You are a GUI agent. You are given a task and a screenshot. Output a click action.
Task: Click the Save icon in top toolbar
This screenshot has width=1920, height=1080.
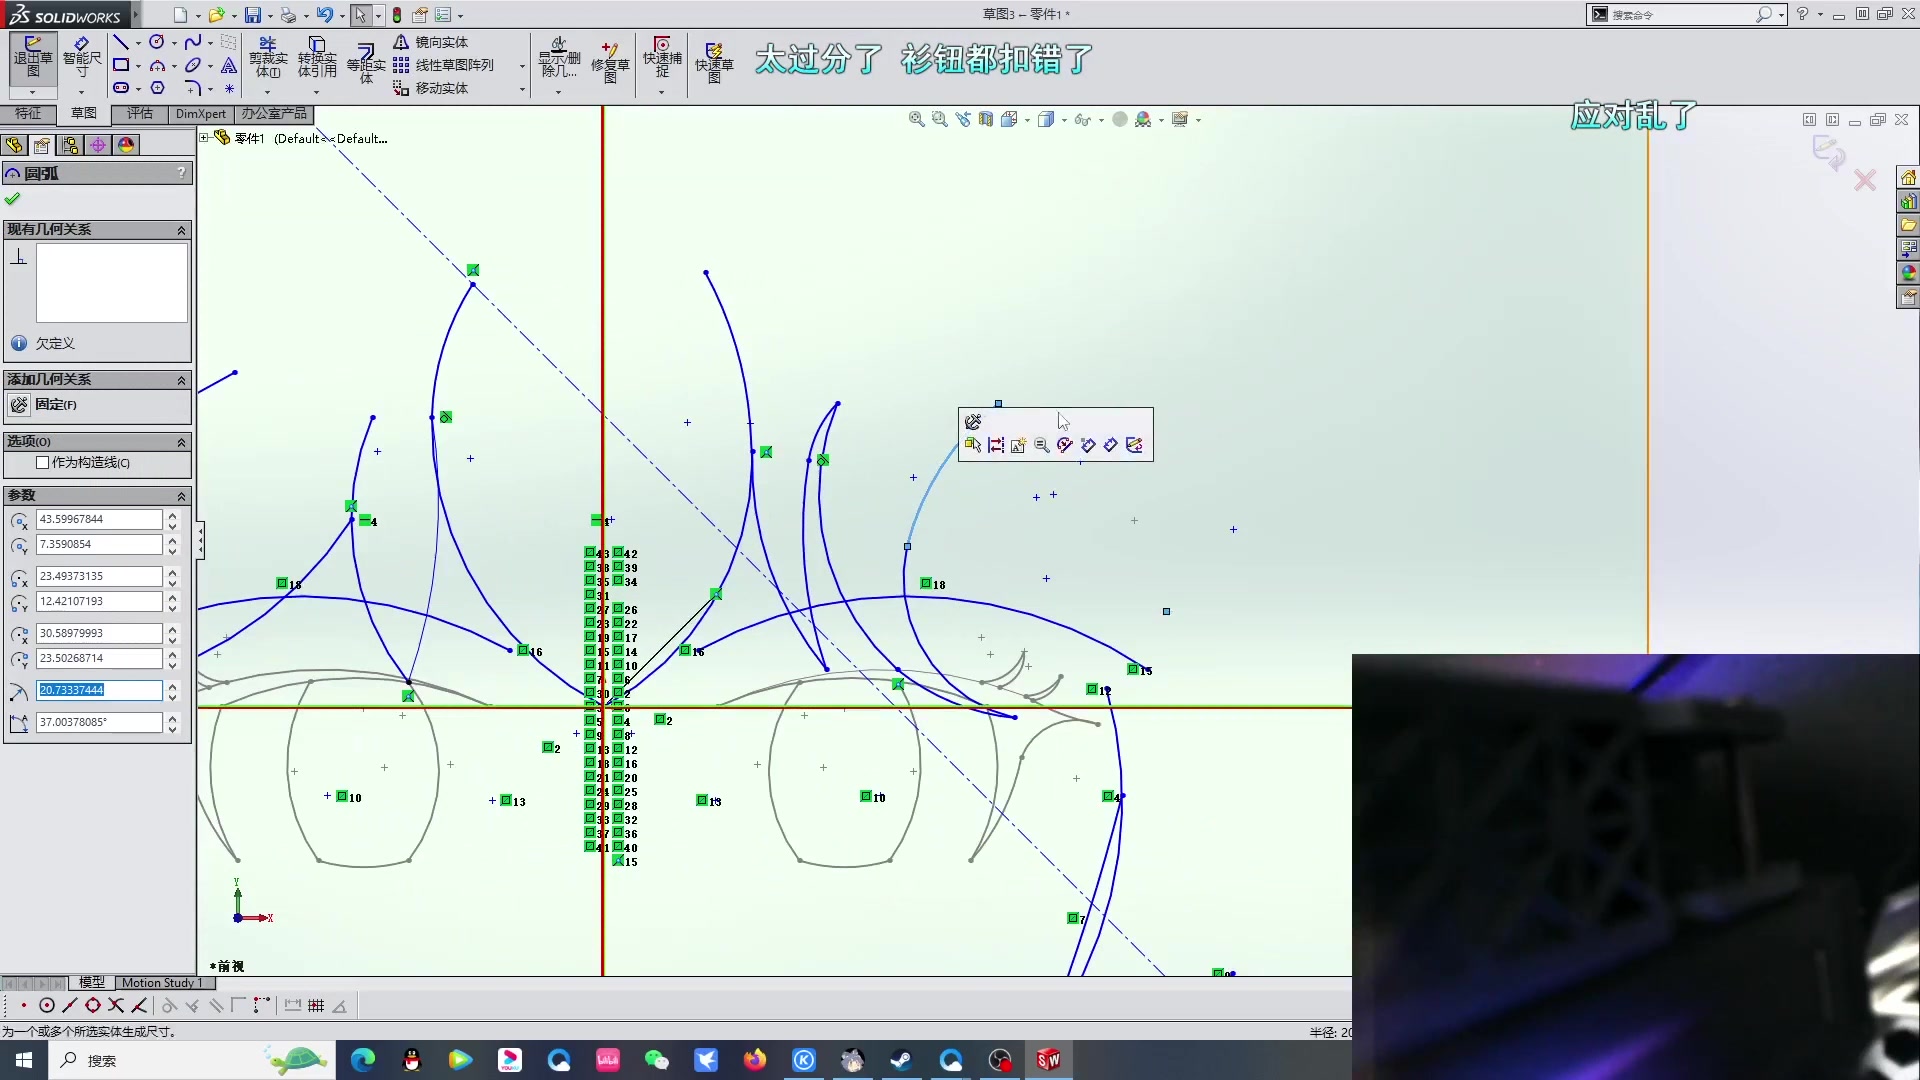(253, 15)
